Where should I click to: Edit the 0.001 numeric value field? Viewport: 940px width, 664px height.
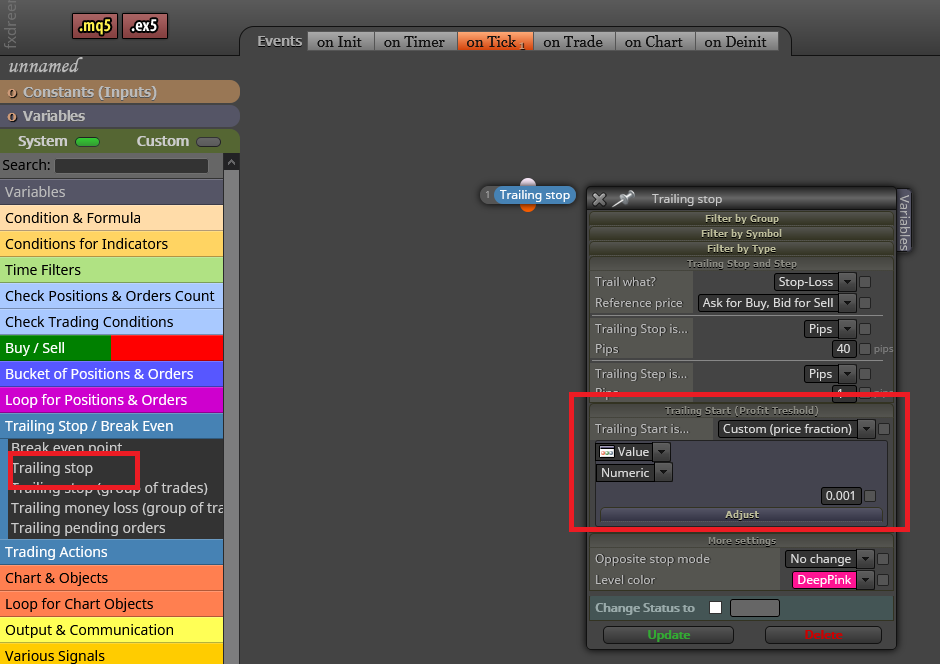click(840, 496)
